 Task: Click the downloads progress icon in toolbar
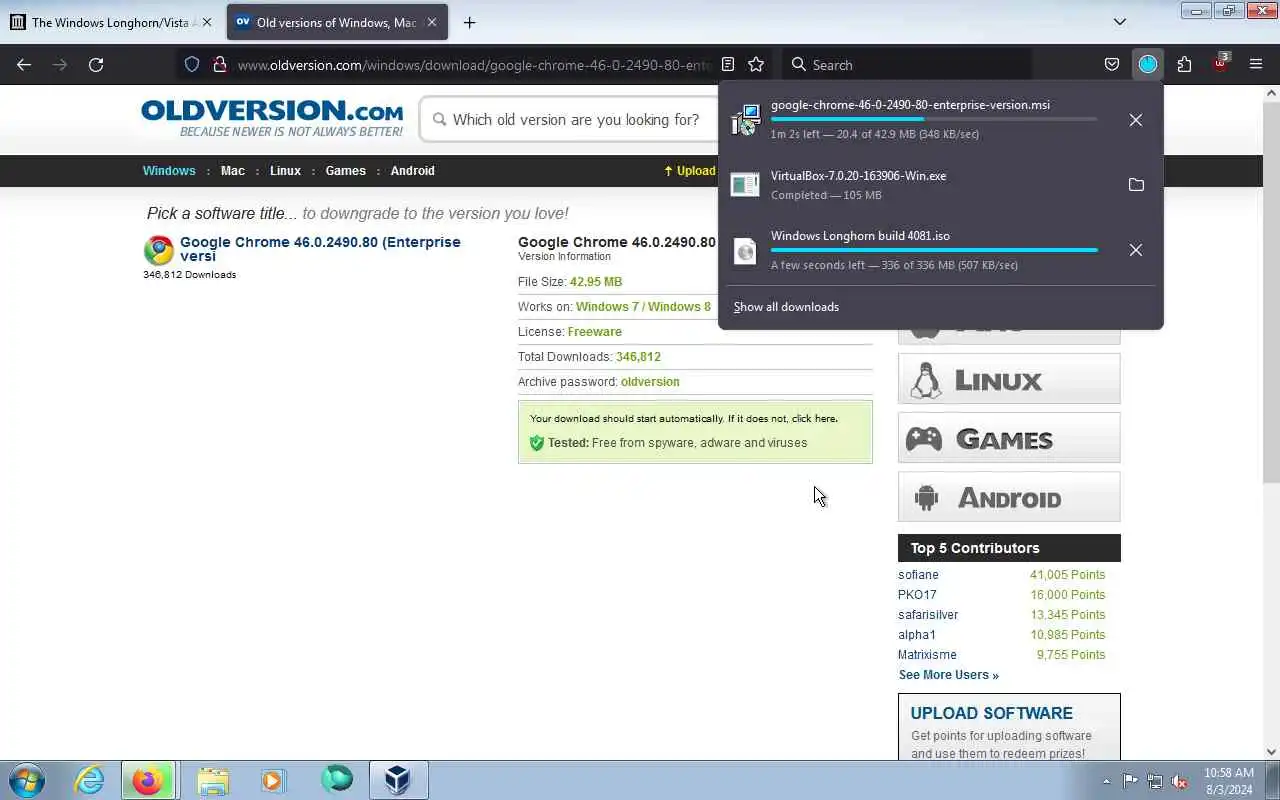click(x=1148, y=65)
